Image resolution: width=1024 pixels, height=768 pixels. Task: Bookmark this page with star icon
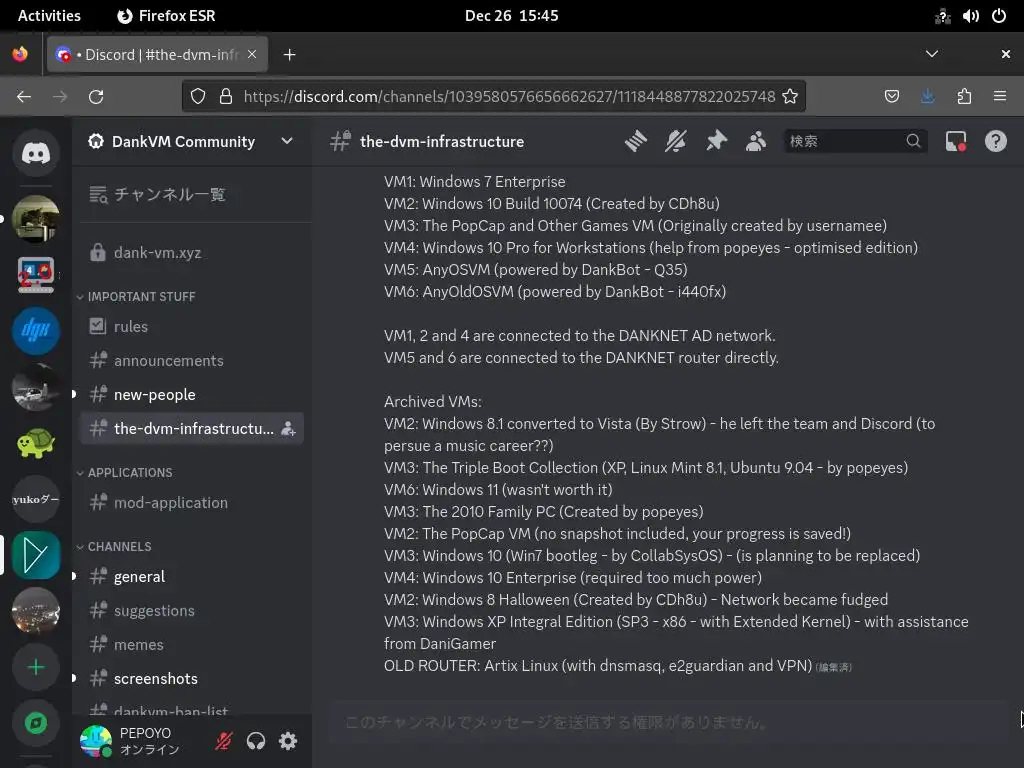790,97
